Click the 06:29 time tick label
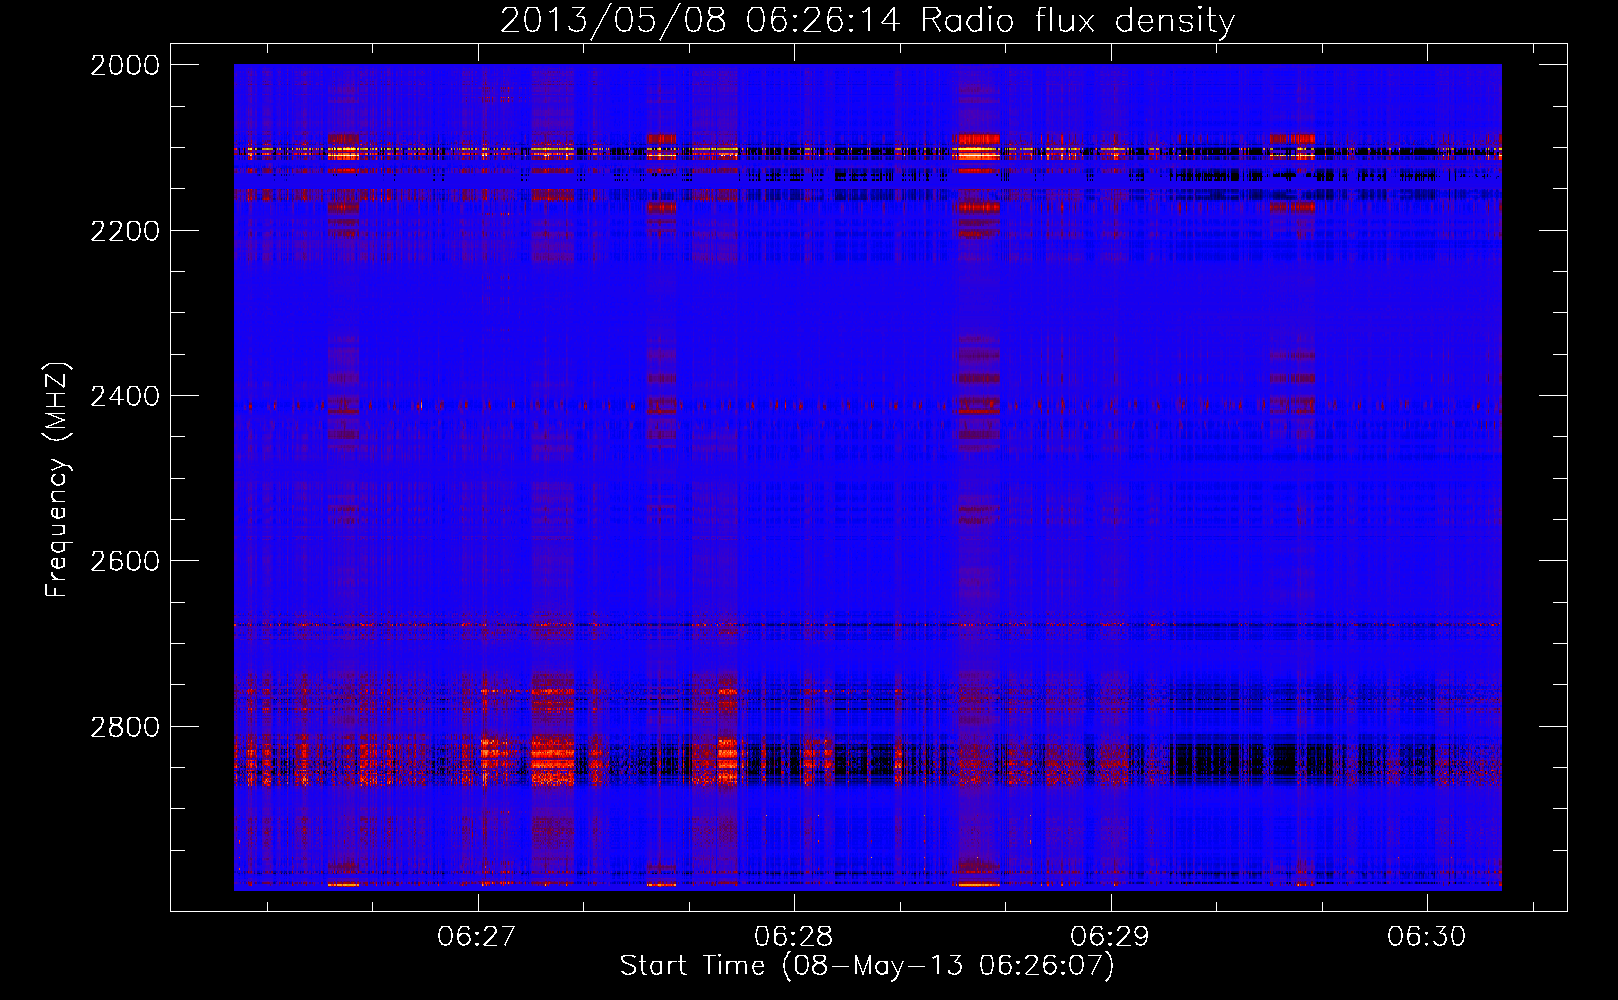Screen dimensions: 1618x1000 1110,936
